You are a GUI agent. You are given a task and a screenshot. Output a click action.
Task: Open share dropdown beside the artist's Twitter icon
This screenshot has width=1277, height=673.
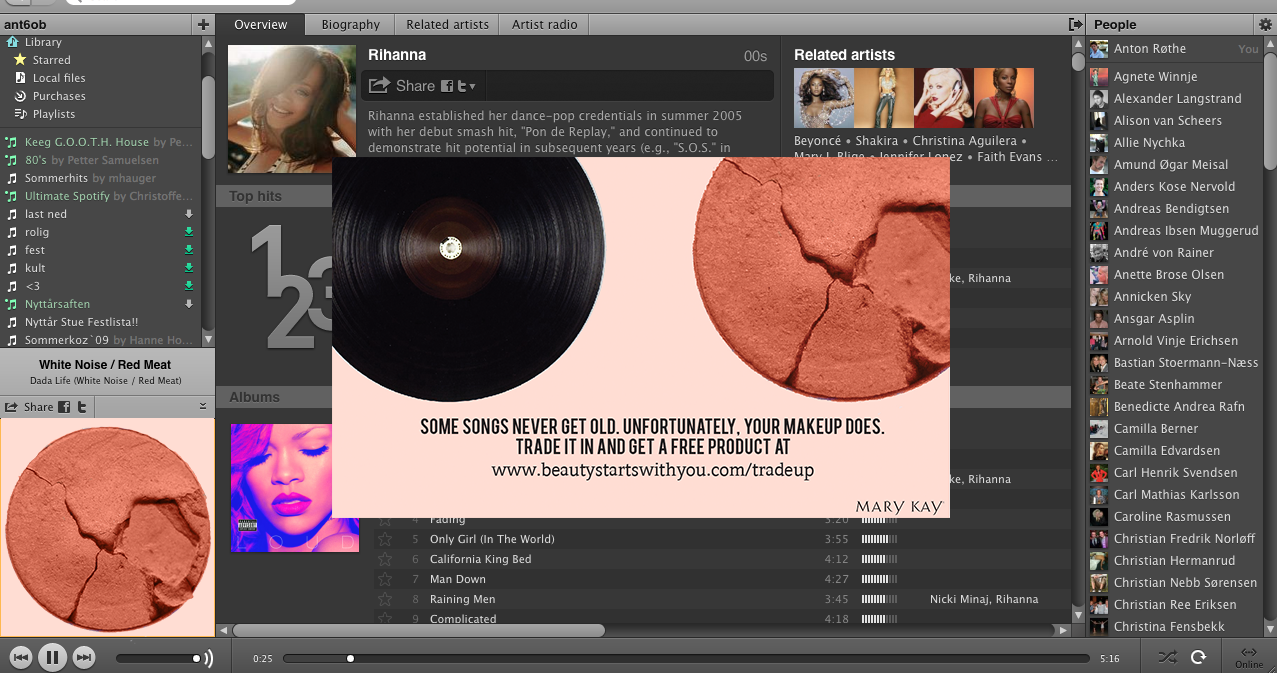tap(472, 86)
